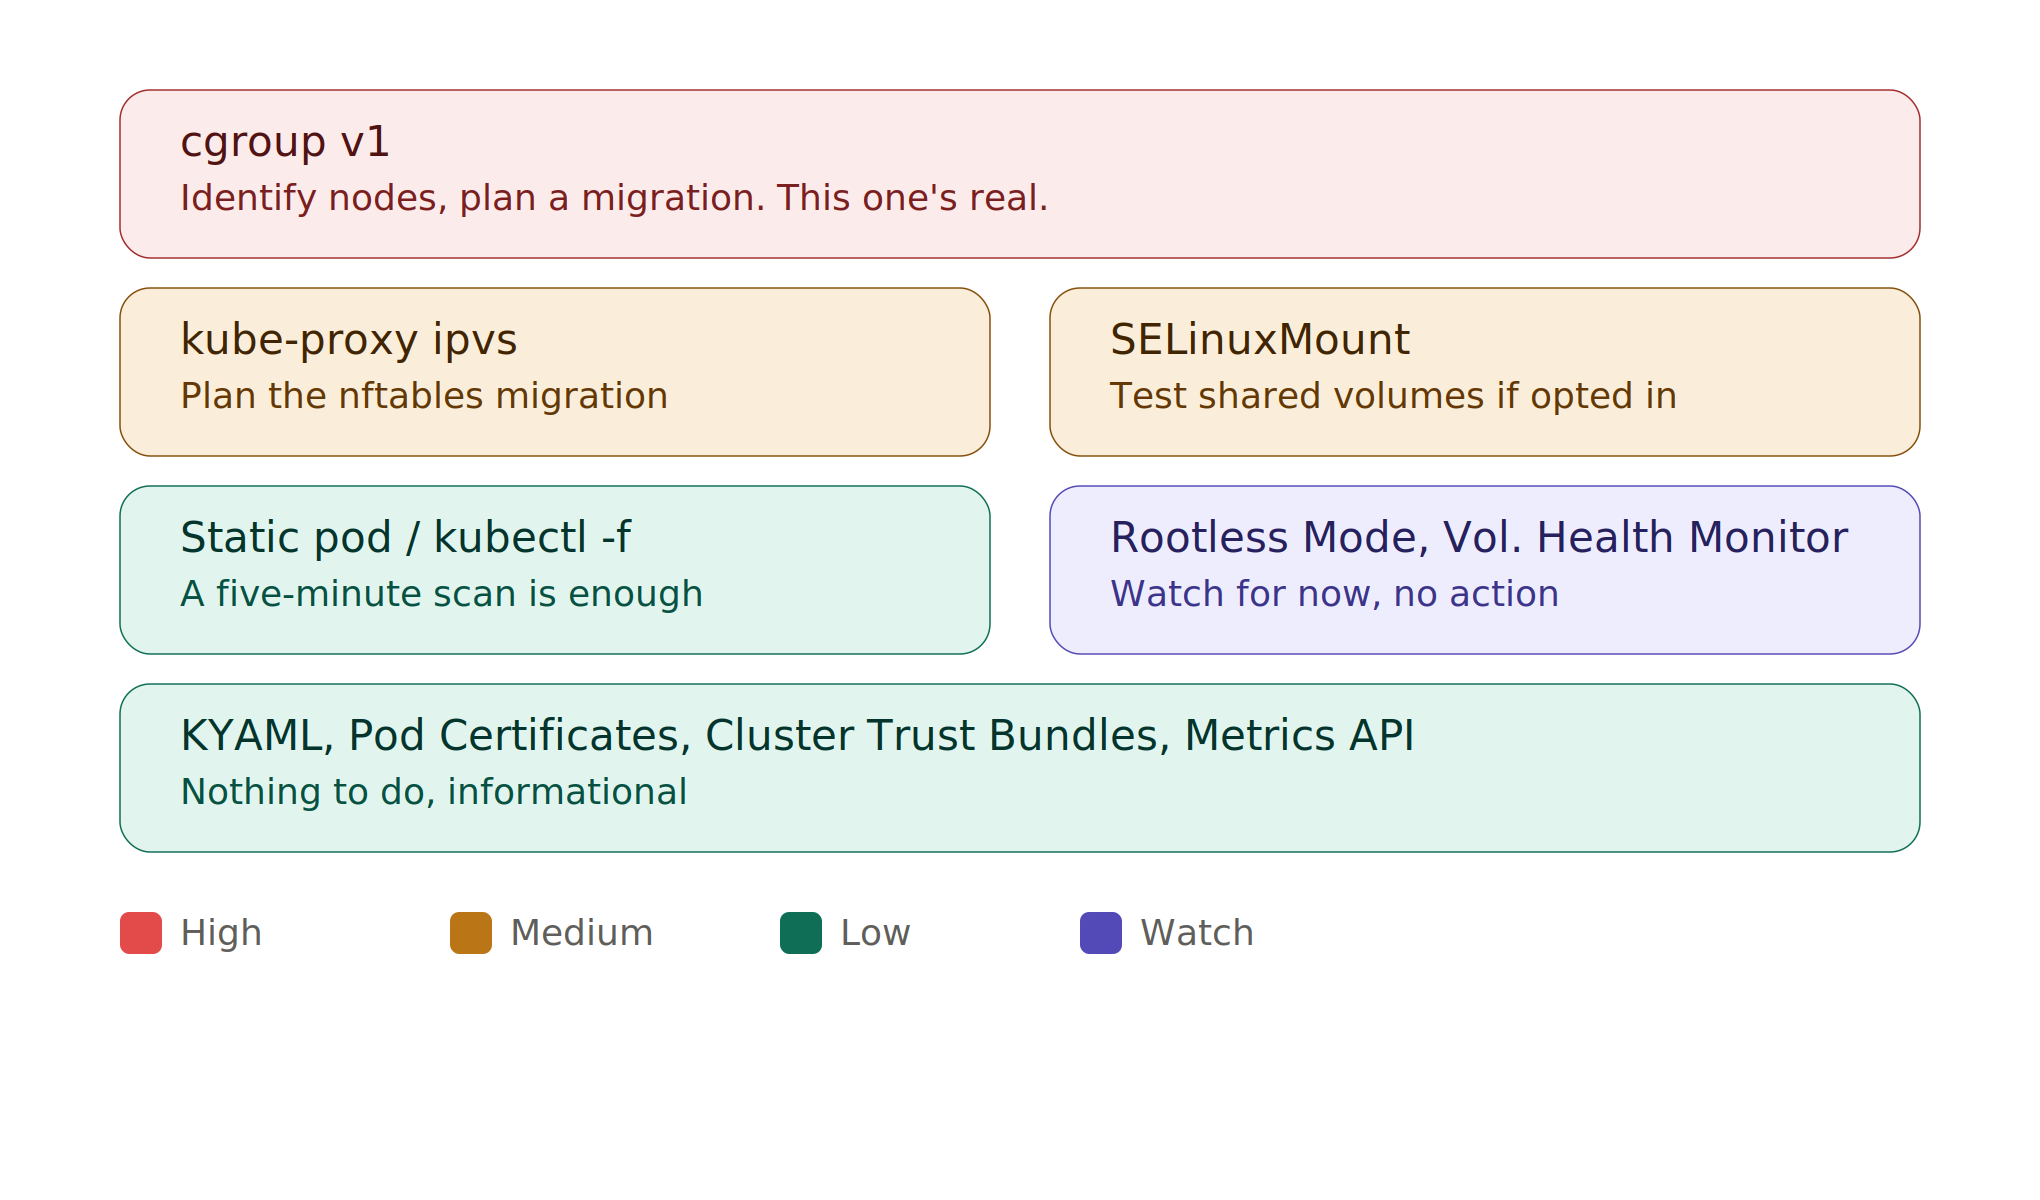2040x1200 pixels.
Task: Click the text "Test shared volumes if opted in"
Action: tap(1393, 396)
